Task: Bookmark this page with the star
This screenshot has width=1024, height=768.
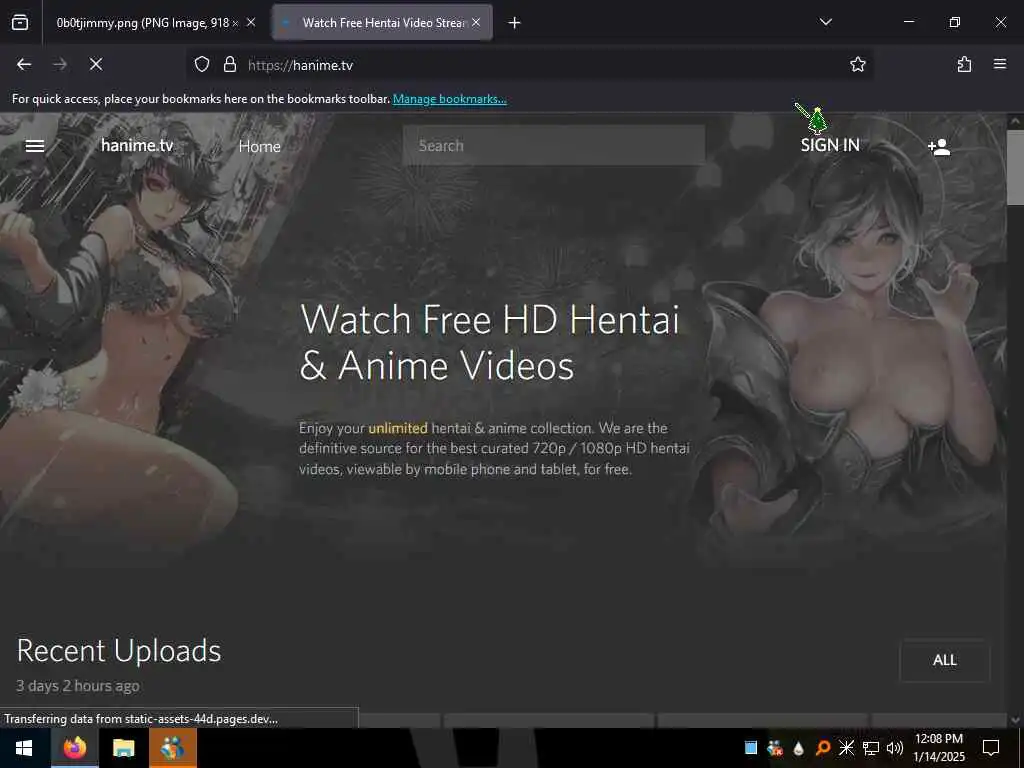Action: pyautogui.click(x=857, y=64)
